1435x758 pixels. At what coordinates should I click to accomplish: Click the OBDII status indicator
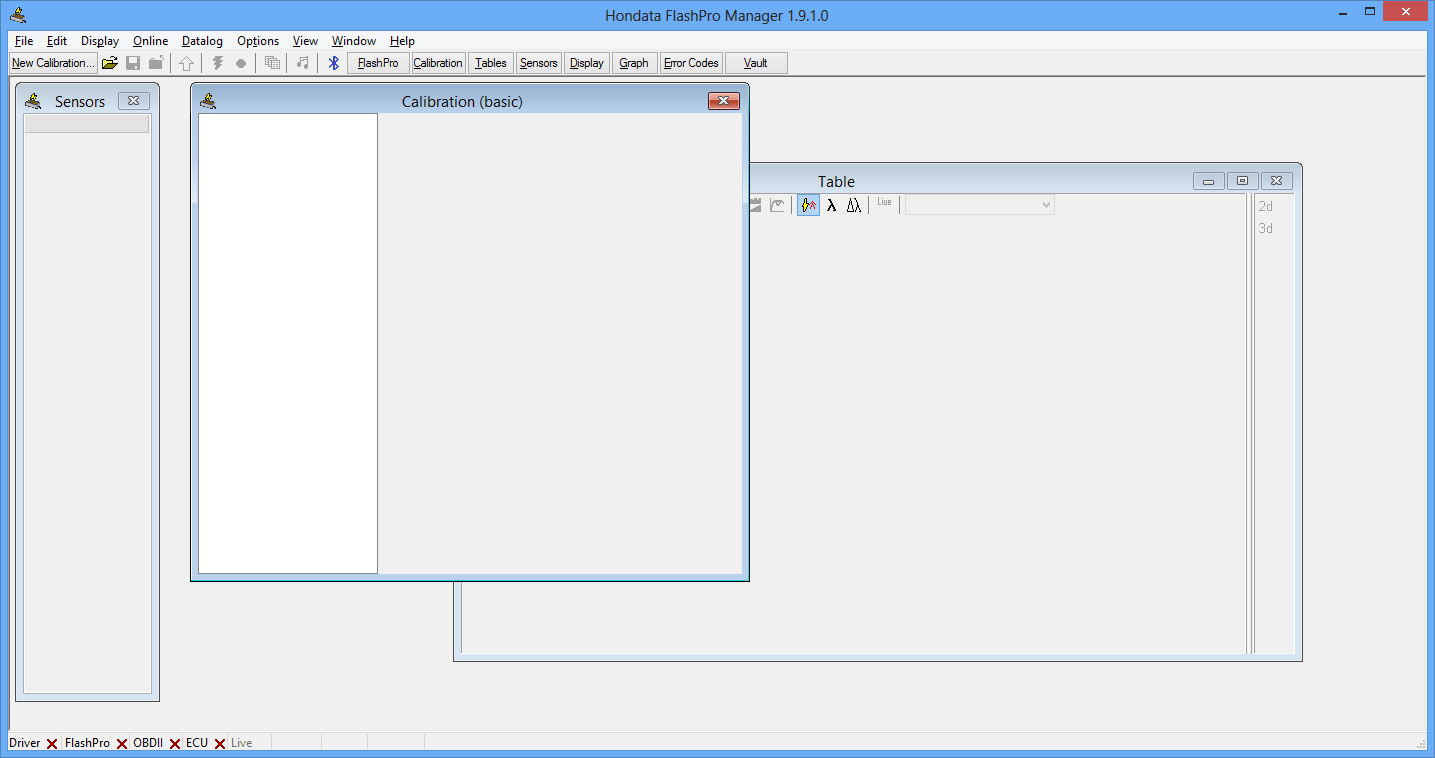[157, 743]
